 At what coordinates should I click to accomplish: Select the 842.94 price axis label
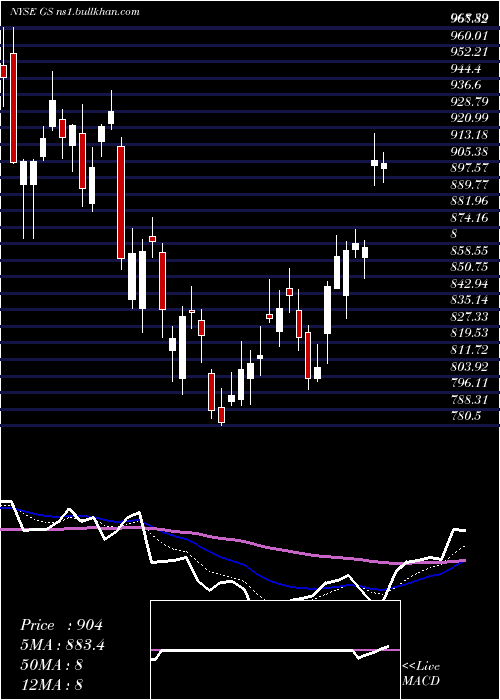(469, 284)
